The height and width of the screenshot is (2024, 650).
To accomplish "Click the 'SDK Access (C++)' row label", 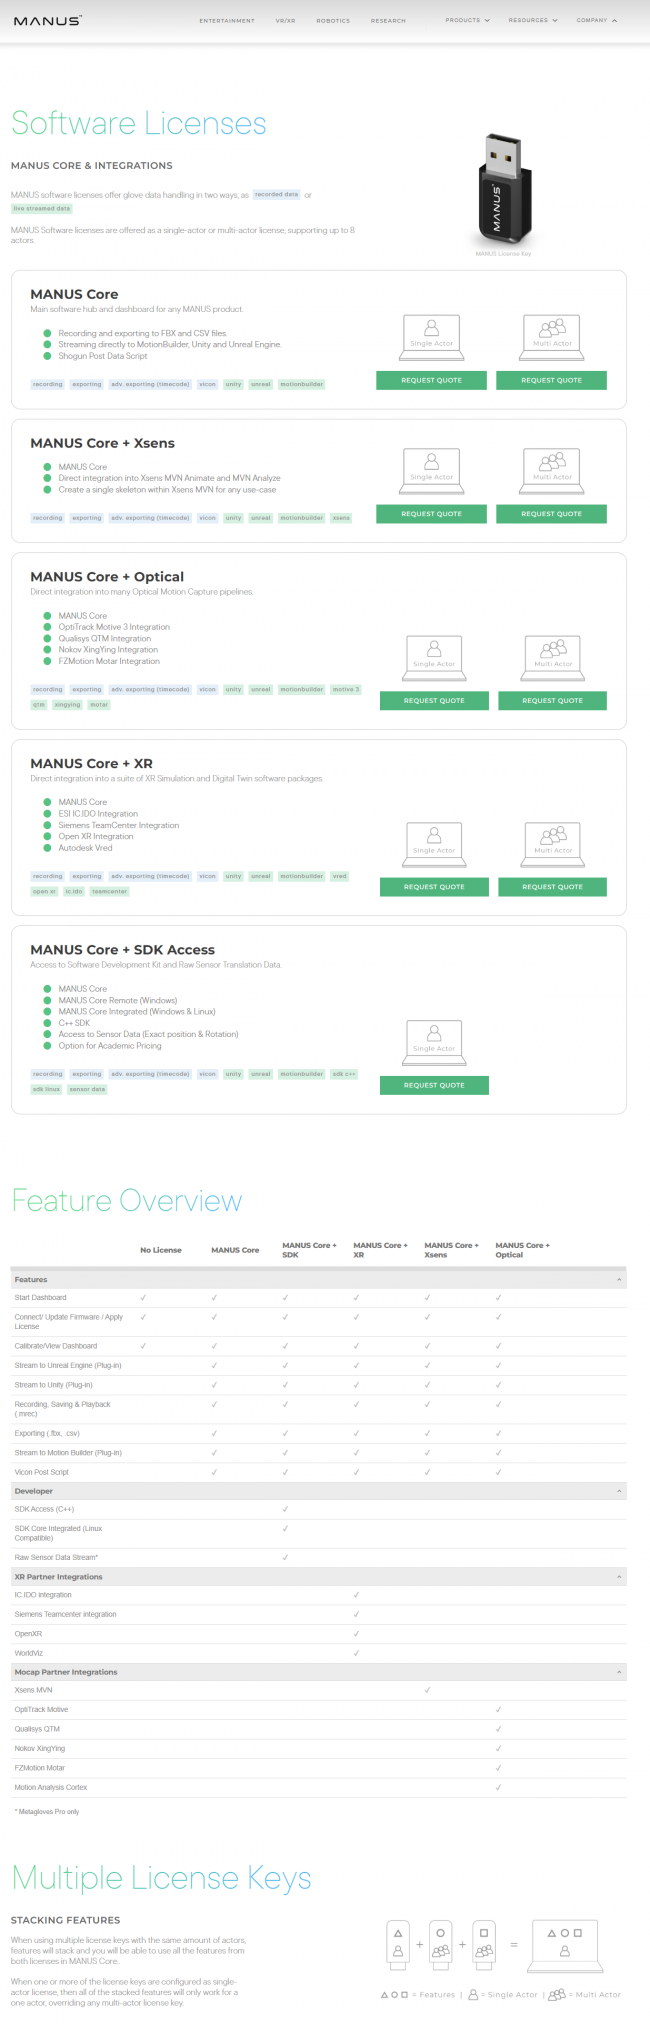I will tap(44, 1509).
